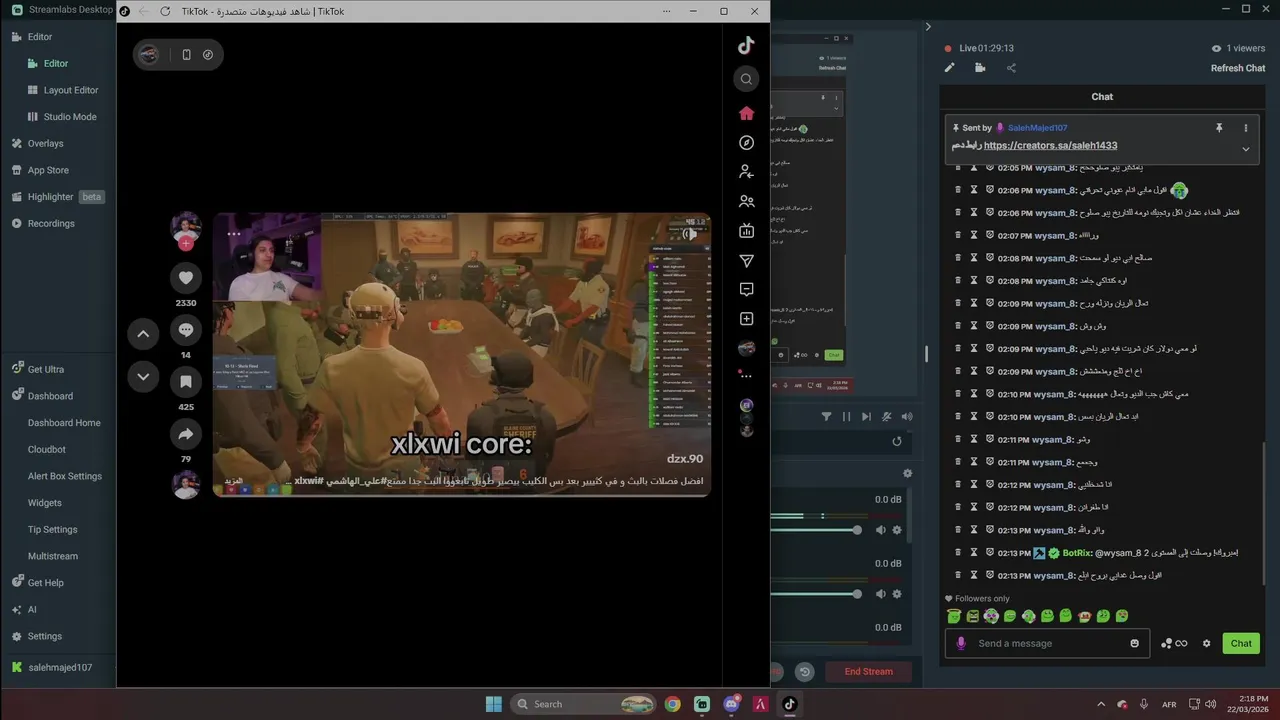Click the share stream icon
Screen dimensions: 1280x720
[1011, 68]
